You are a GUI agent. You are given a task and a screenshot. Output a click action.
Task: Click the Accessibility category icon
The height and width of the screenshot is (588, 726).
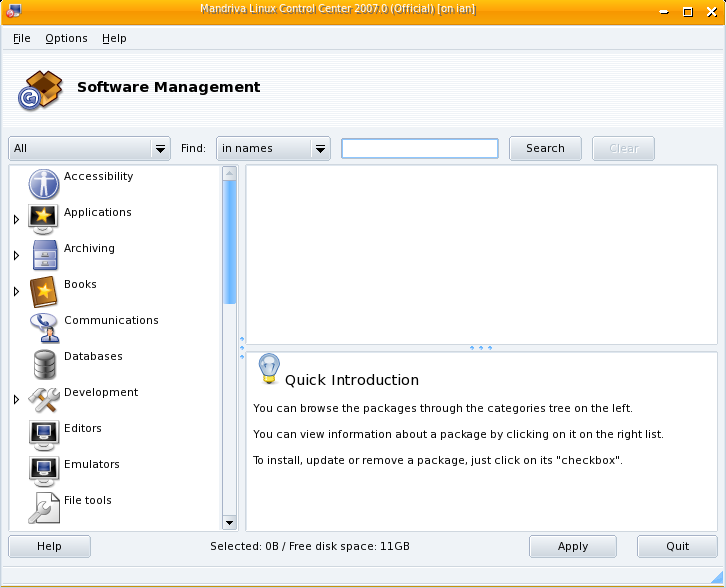pyautogui.click(x=44, y=183)
